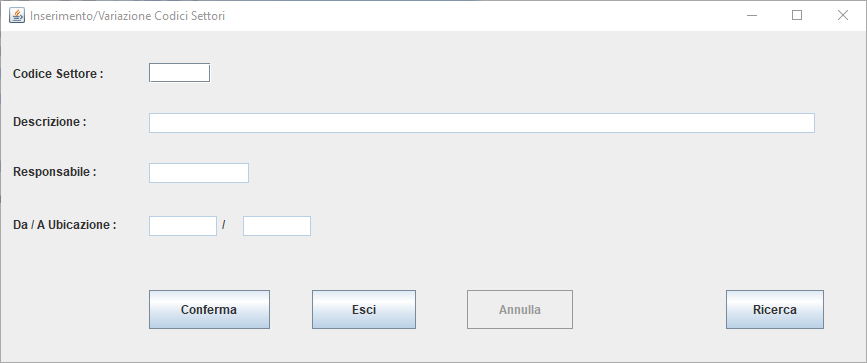
Task: Click the "Da / A Ubicazione :" label
Action: [65, 225]
